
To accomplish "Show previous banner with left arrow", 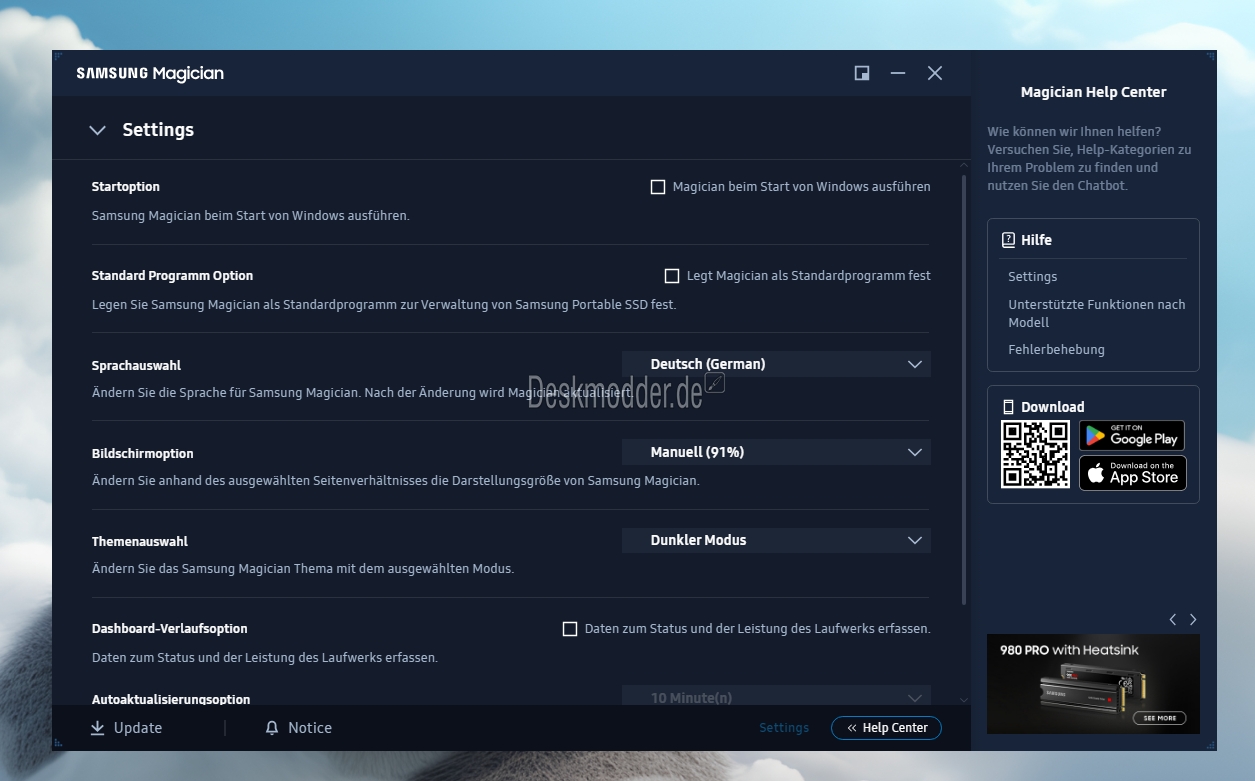I will 1173,620.
